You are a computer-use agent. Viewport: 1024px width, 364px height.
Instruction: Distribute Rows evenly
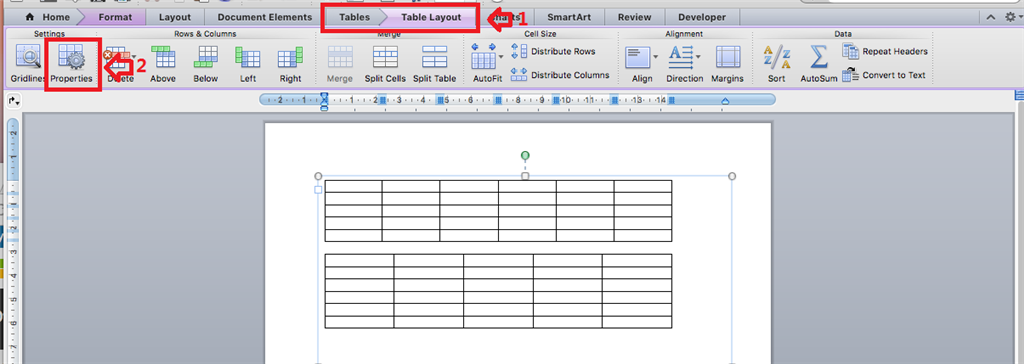coord(553,51)
